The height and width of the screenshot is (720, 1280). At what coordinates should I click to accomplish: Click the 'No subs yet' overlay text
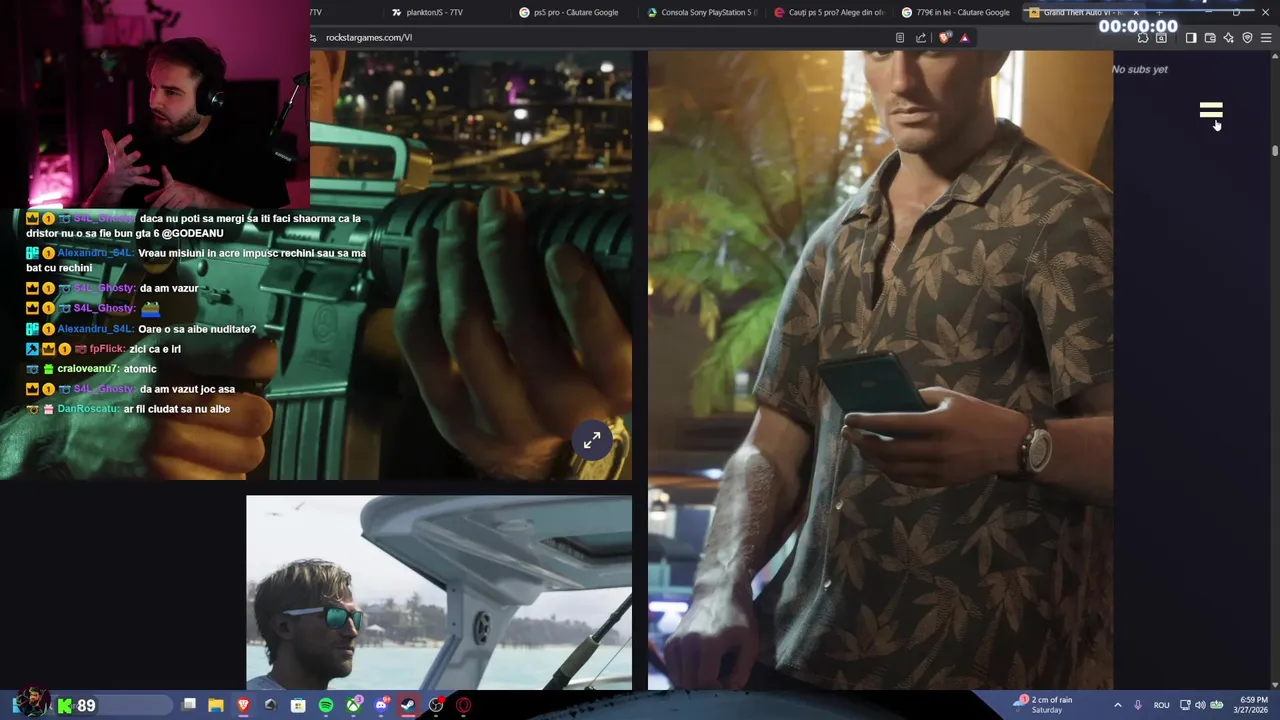coord(1140,69)
